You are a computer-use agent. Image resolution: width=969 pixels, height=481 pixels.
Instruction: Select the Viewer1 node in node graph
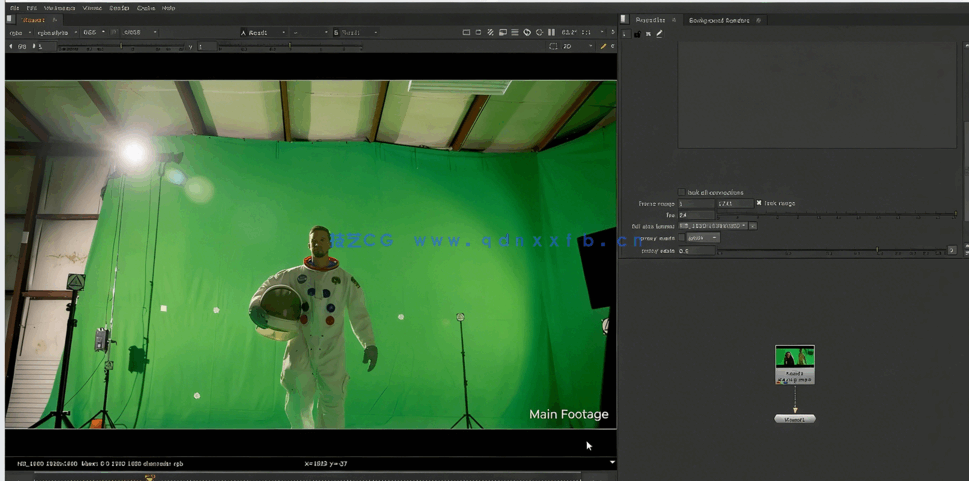[794, 419]
